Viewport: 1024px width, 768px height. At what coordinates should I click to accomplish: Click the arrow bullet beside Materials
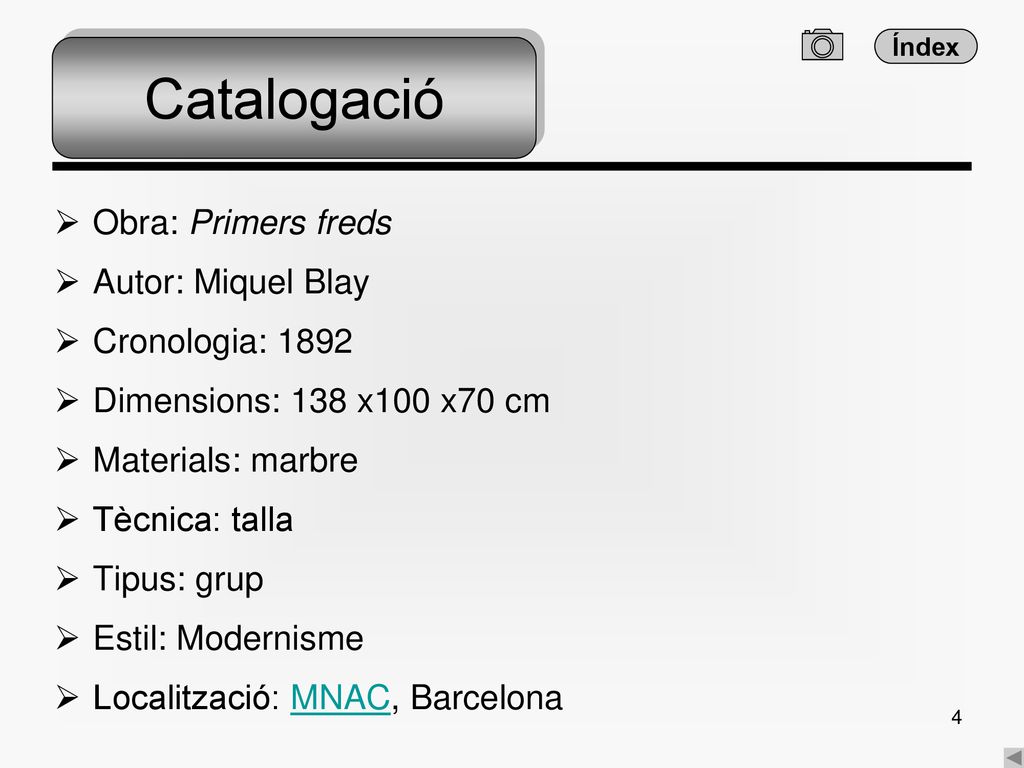[x=67, y=460]
